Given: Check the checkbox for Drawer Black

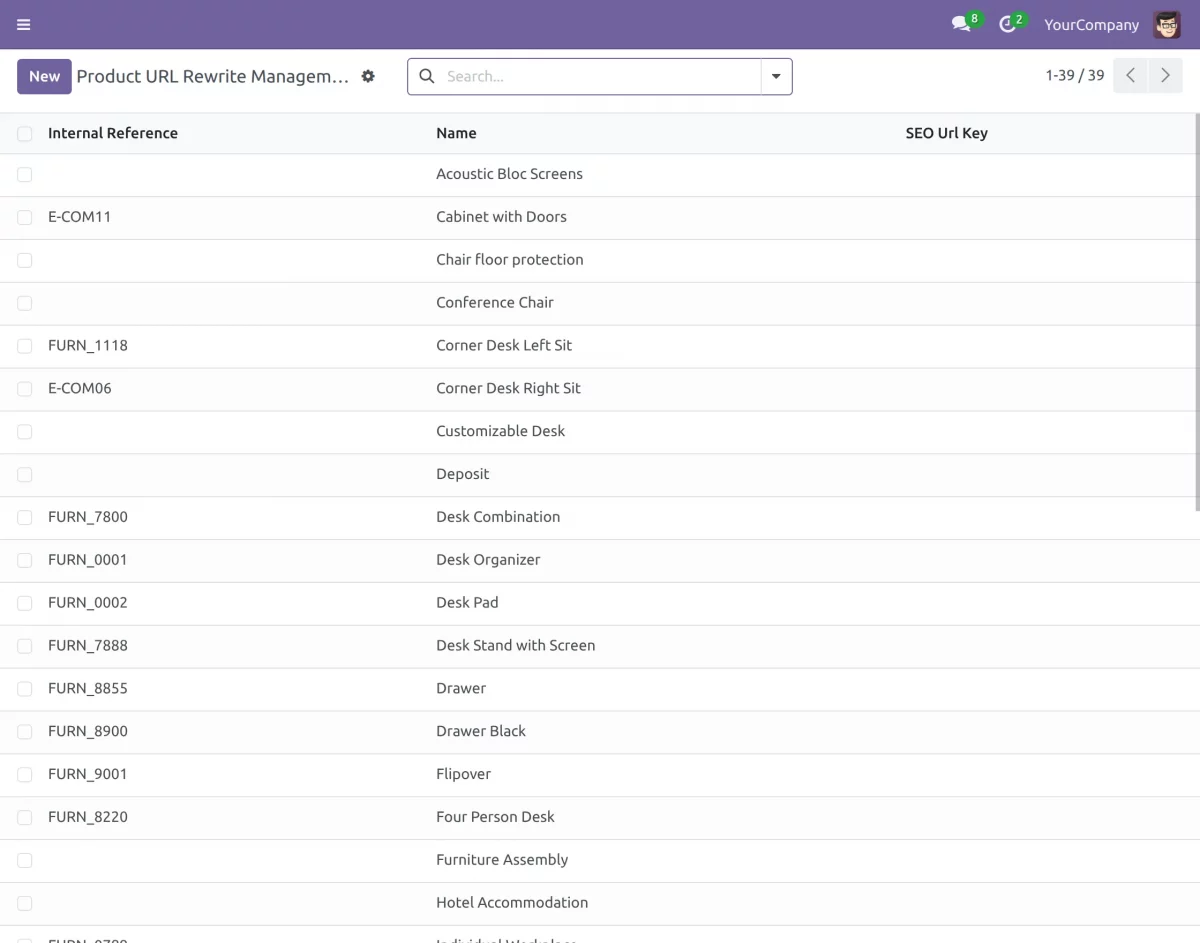Looking at the screenshot, I should [x=24, y=731].
